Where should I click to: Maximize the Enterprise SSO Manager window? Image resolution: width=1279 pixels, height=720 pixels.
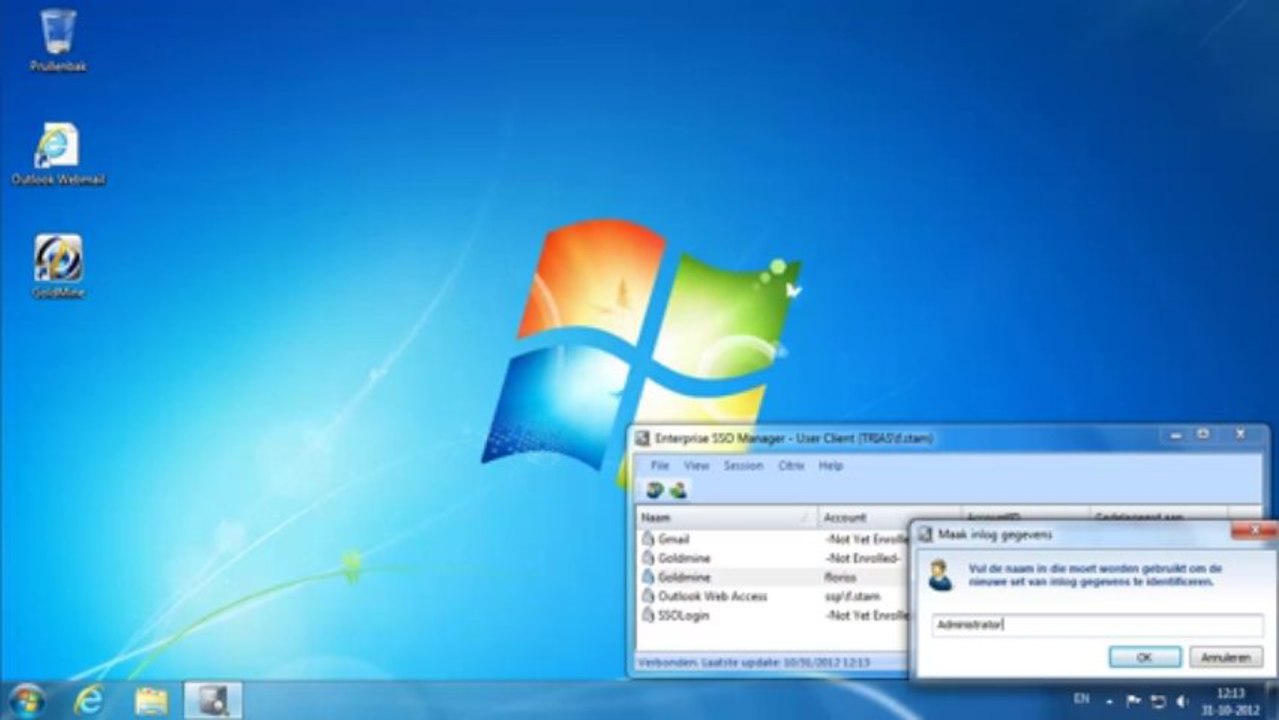pyautogui.click(x=1204, y=435)
